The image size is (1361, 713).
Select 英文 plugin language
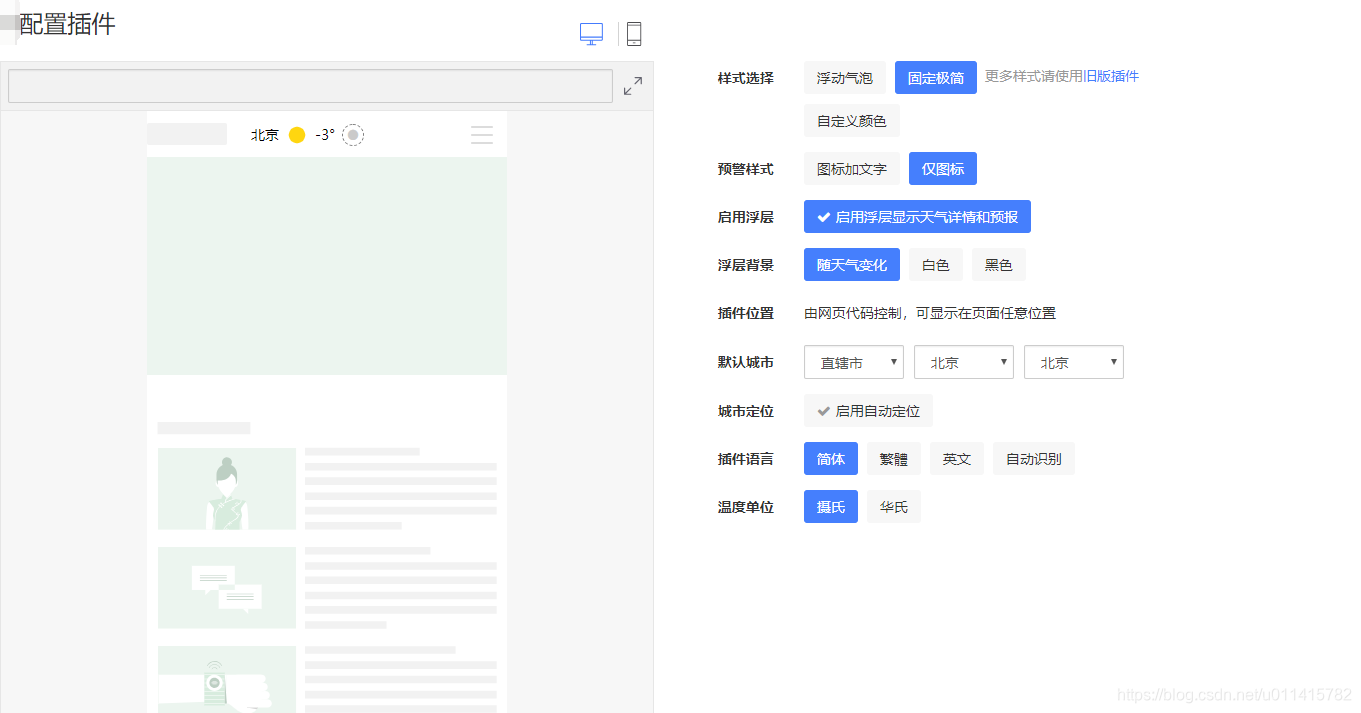957,459
